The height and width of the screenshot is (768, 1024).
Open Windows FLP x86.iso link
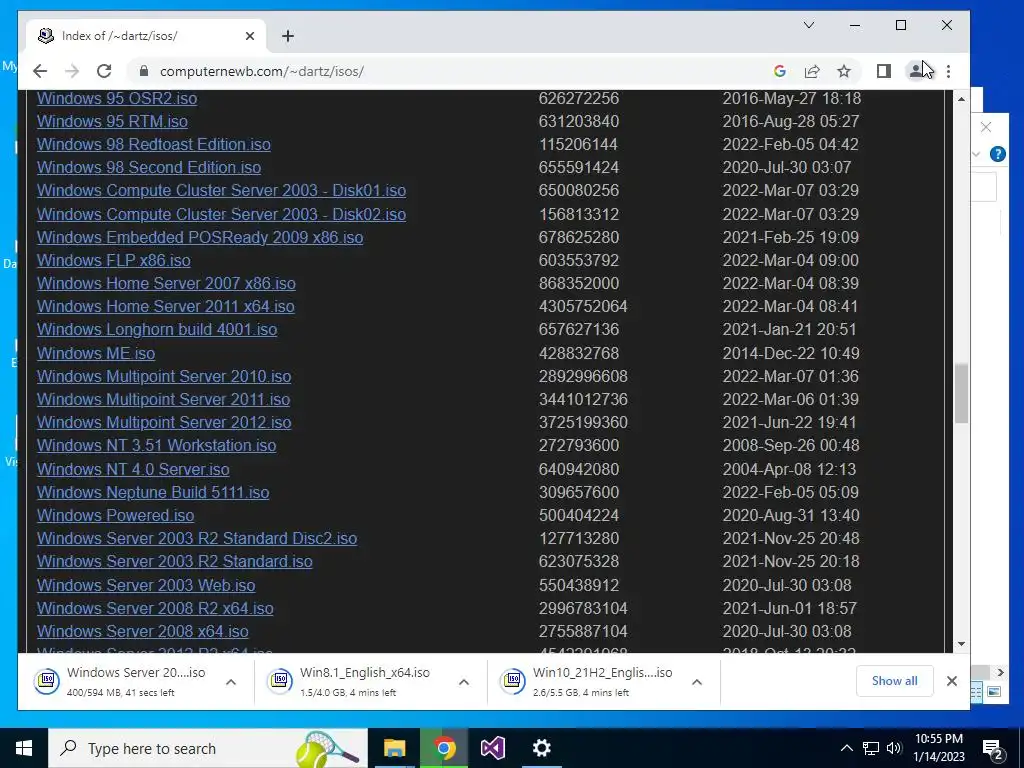[x=114, y=260]
